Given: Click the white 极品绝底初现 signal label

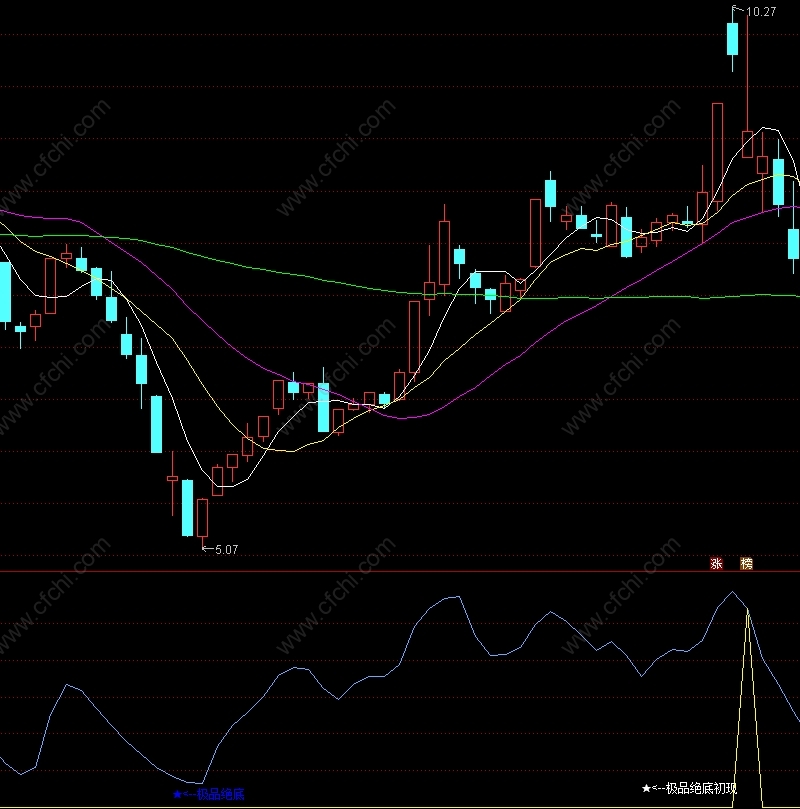Looking at the screenshot, I should (x=689, y=788).
